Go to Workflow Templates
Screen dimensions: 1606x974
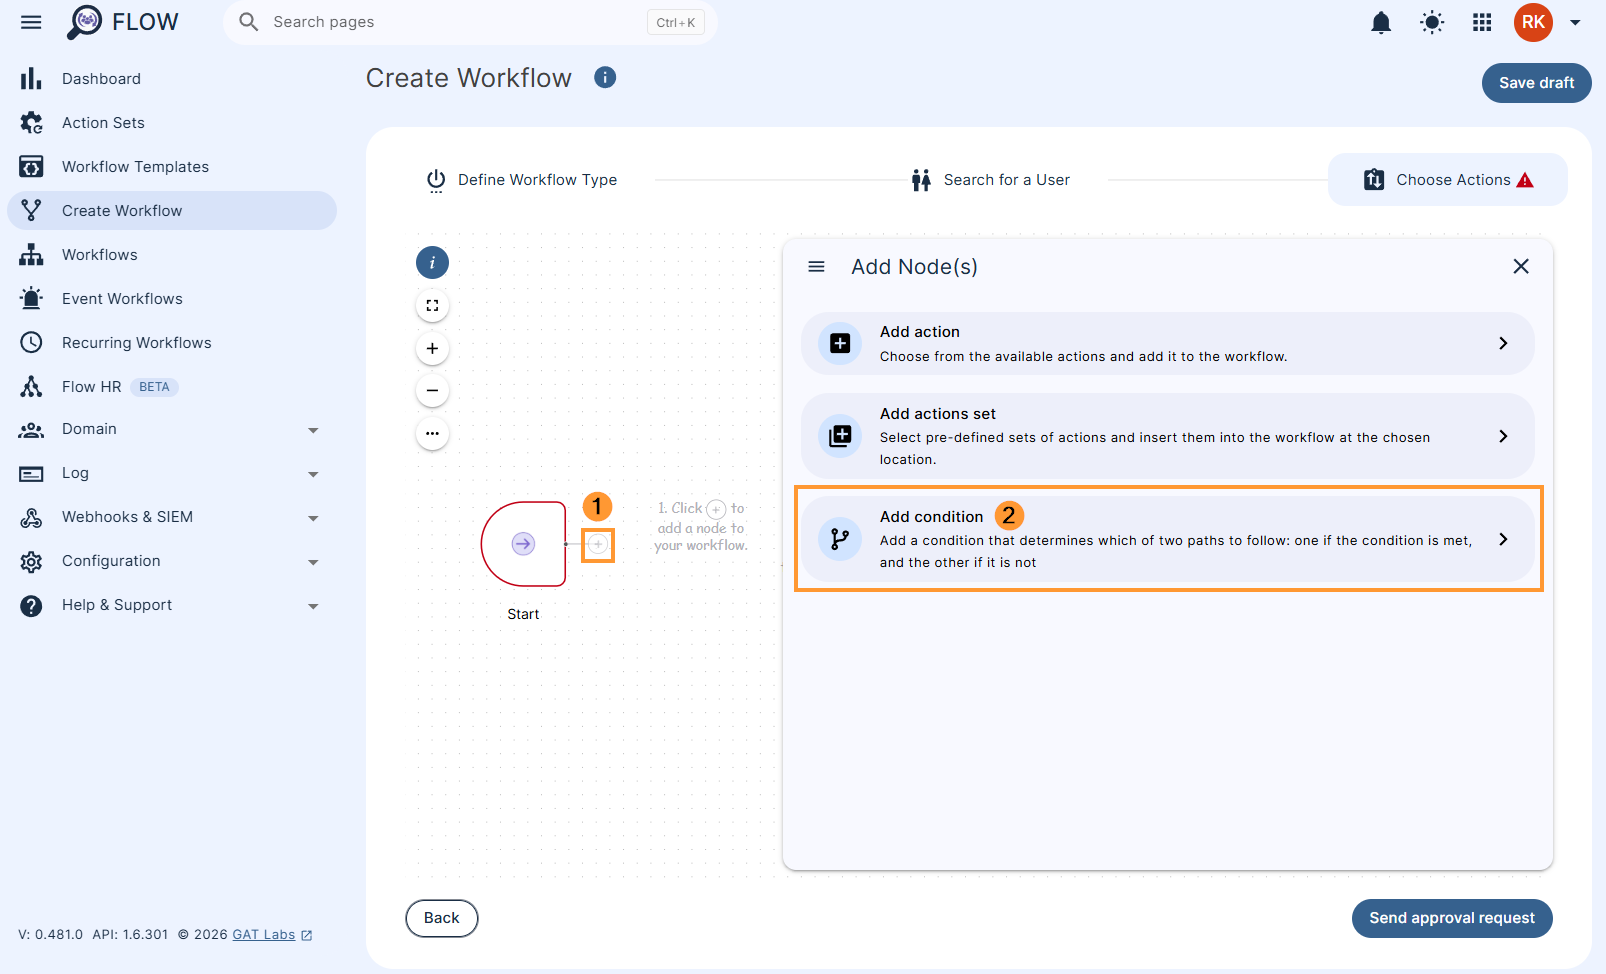(x=172, y=167)
